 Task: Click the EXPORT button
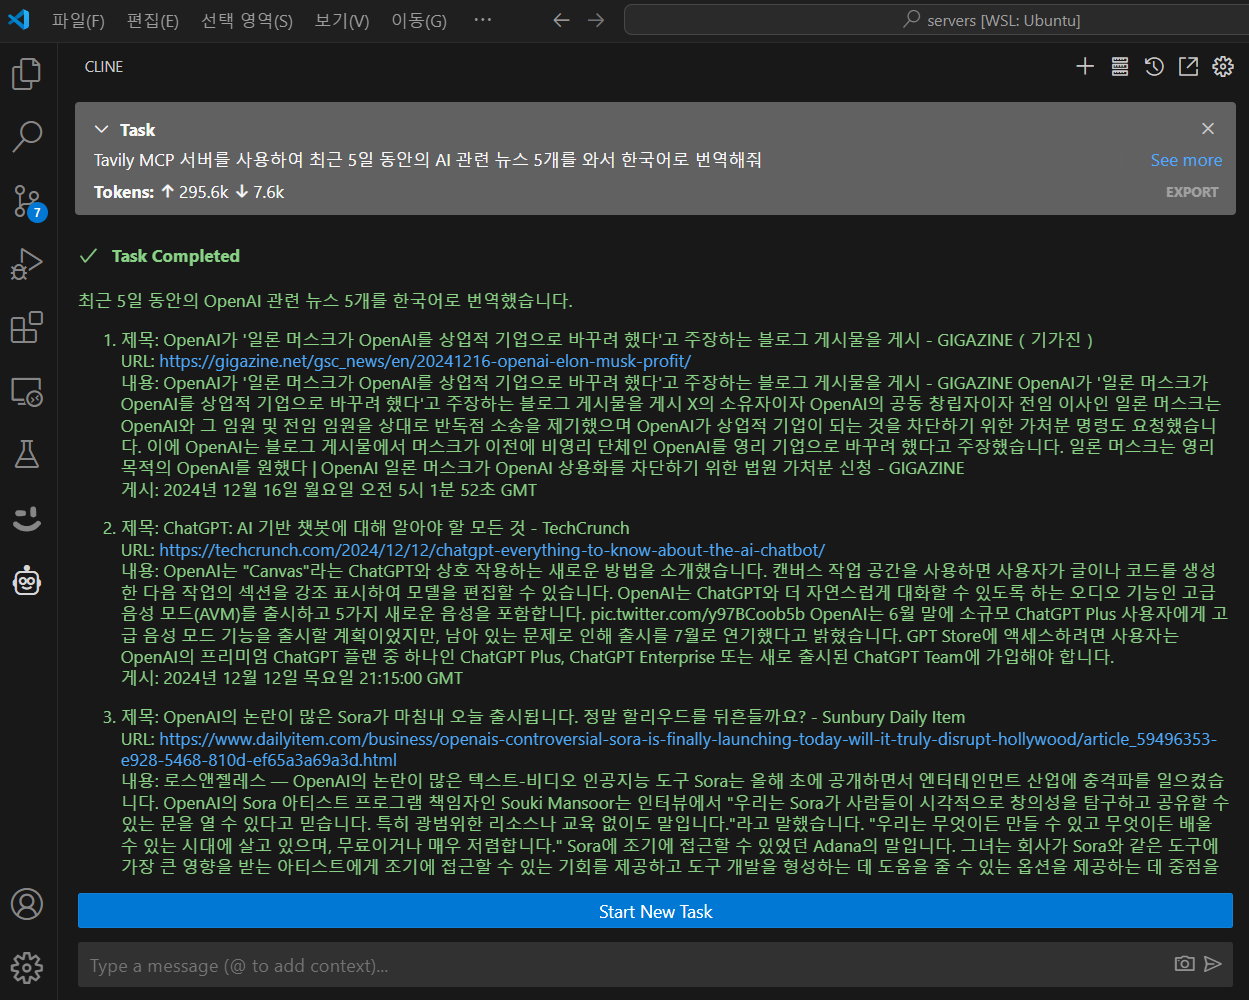[1192, 192]
